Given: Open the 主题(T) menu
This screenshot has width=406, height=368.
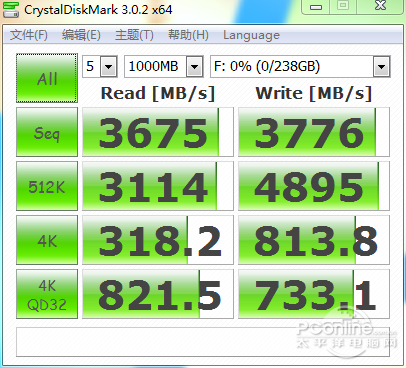Looking at the screenshot, I should coord(134,35).
